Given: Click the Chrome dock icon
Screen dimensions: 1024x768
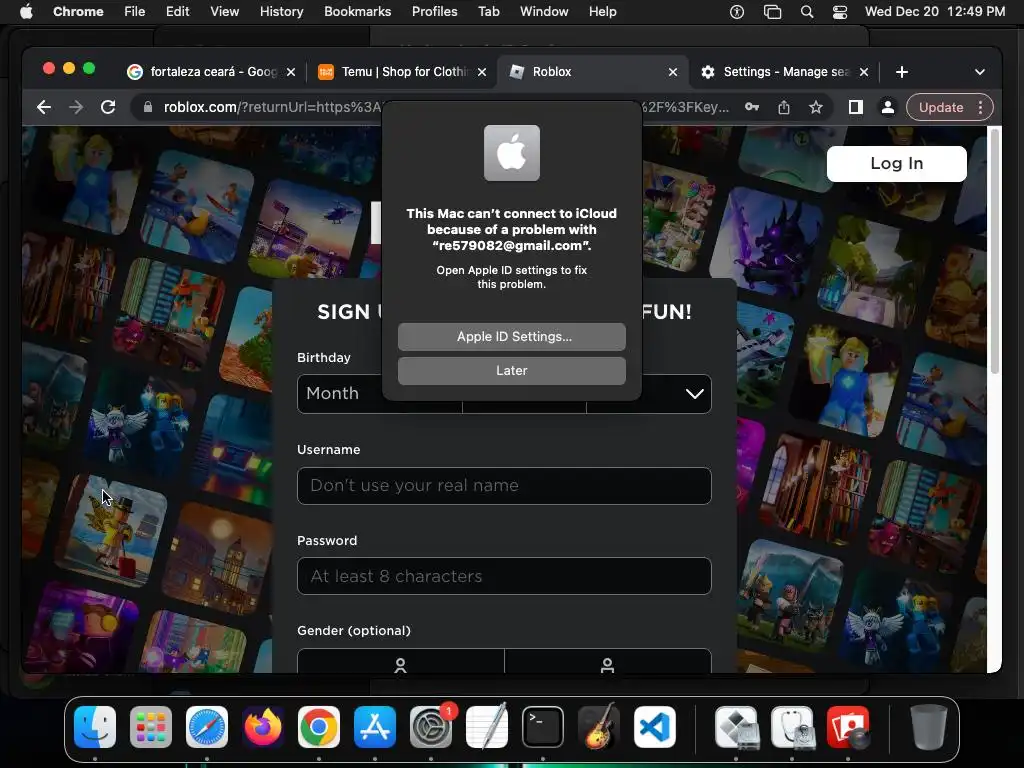Looking at the screenshot, I should pos(319,727).
